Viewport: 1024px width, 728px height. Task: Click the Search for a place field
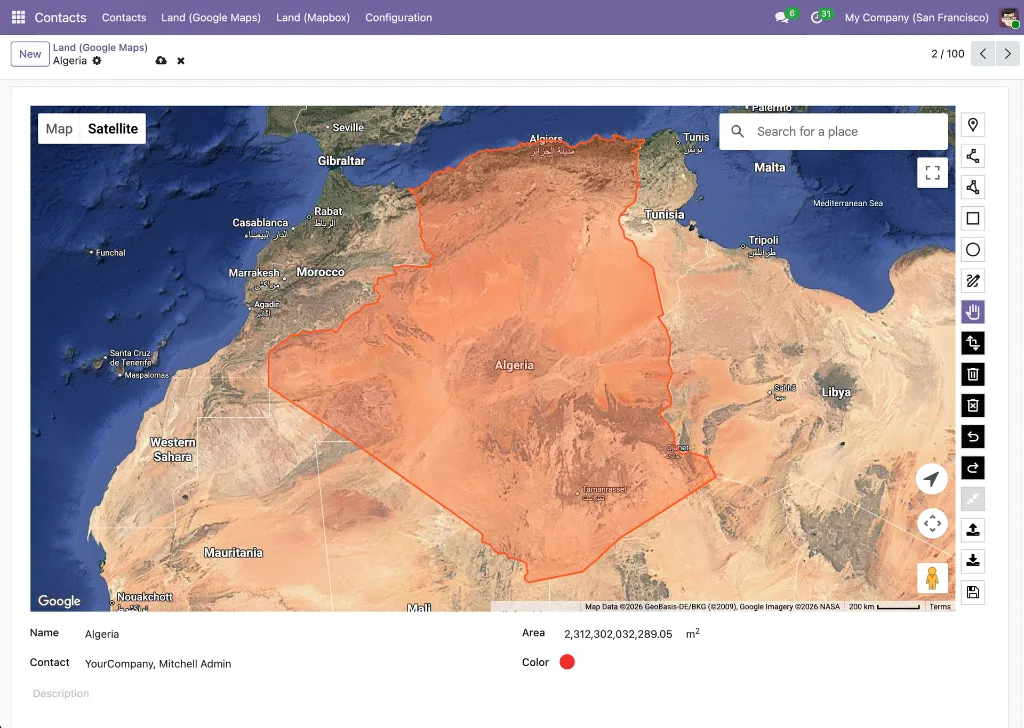pos(833,131)
